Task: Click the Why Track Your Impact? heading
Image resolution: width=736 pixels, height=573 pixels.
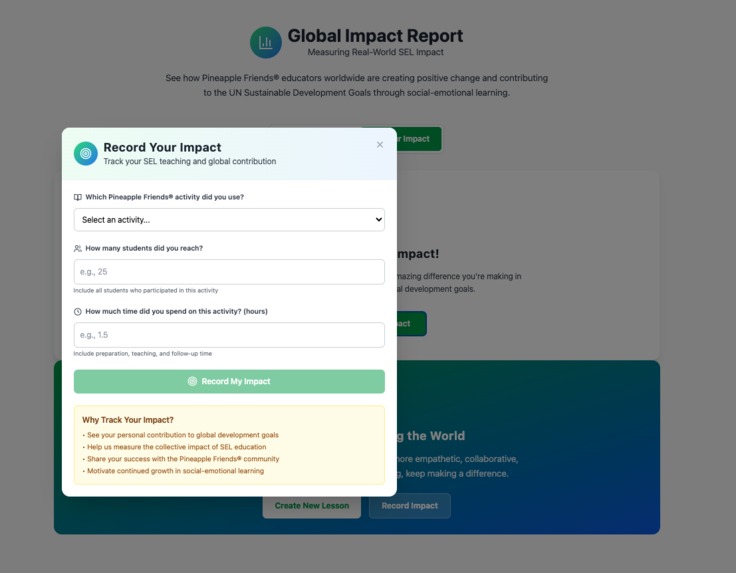Action: pos(128,420)
